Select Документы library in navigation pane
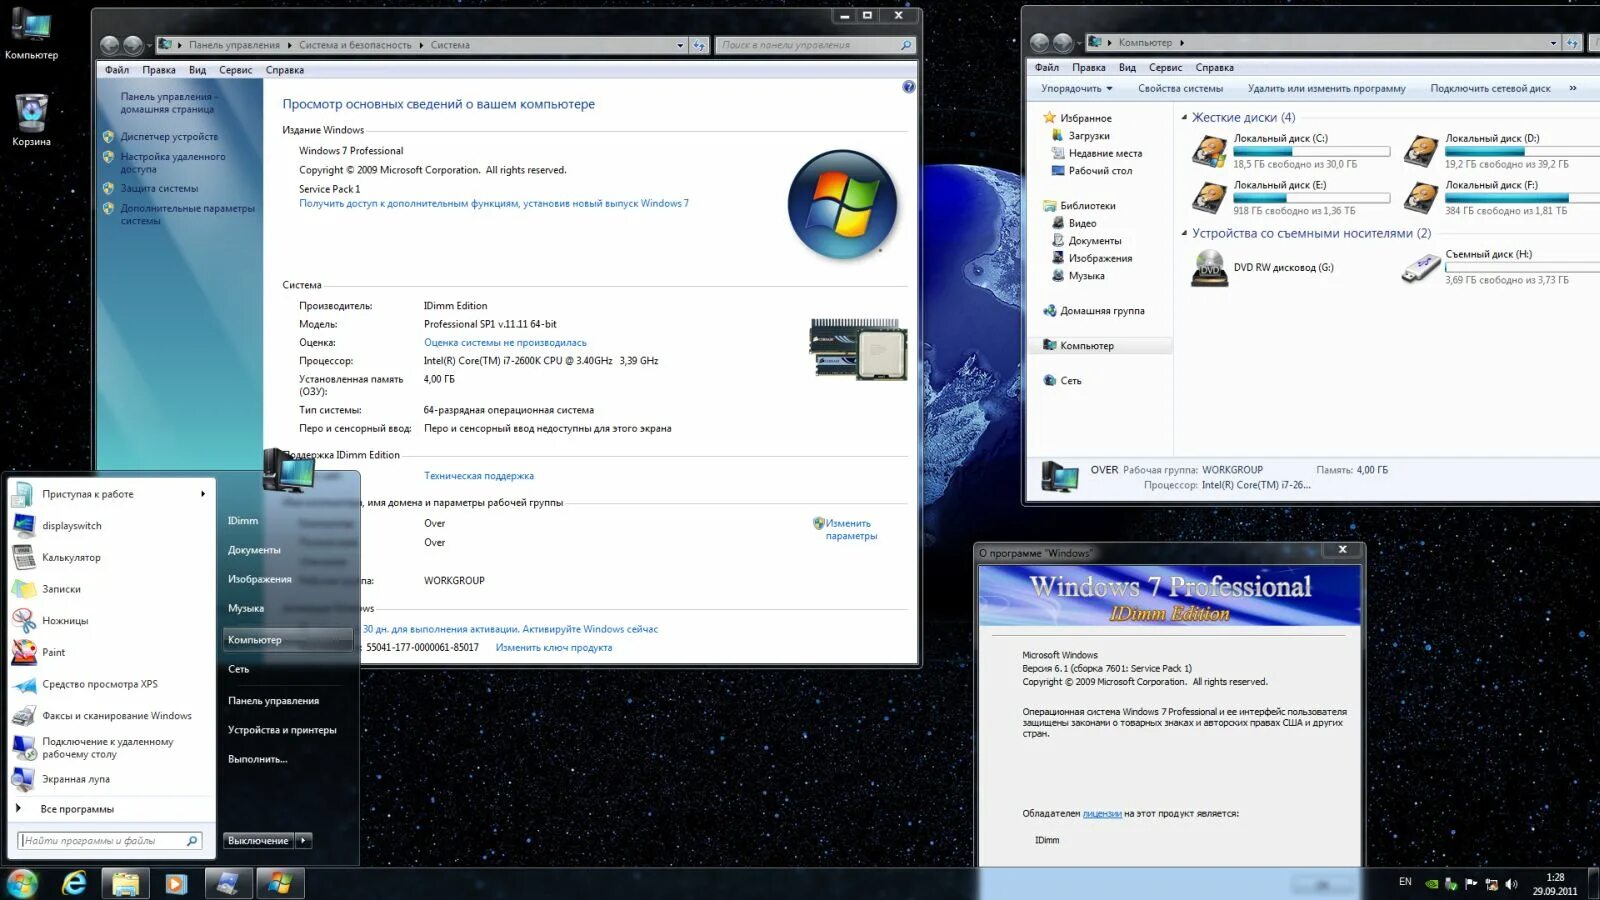 pos(1095,241)
